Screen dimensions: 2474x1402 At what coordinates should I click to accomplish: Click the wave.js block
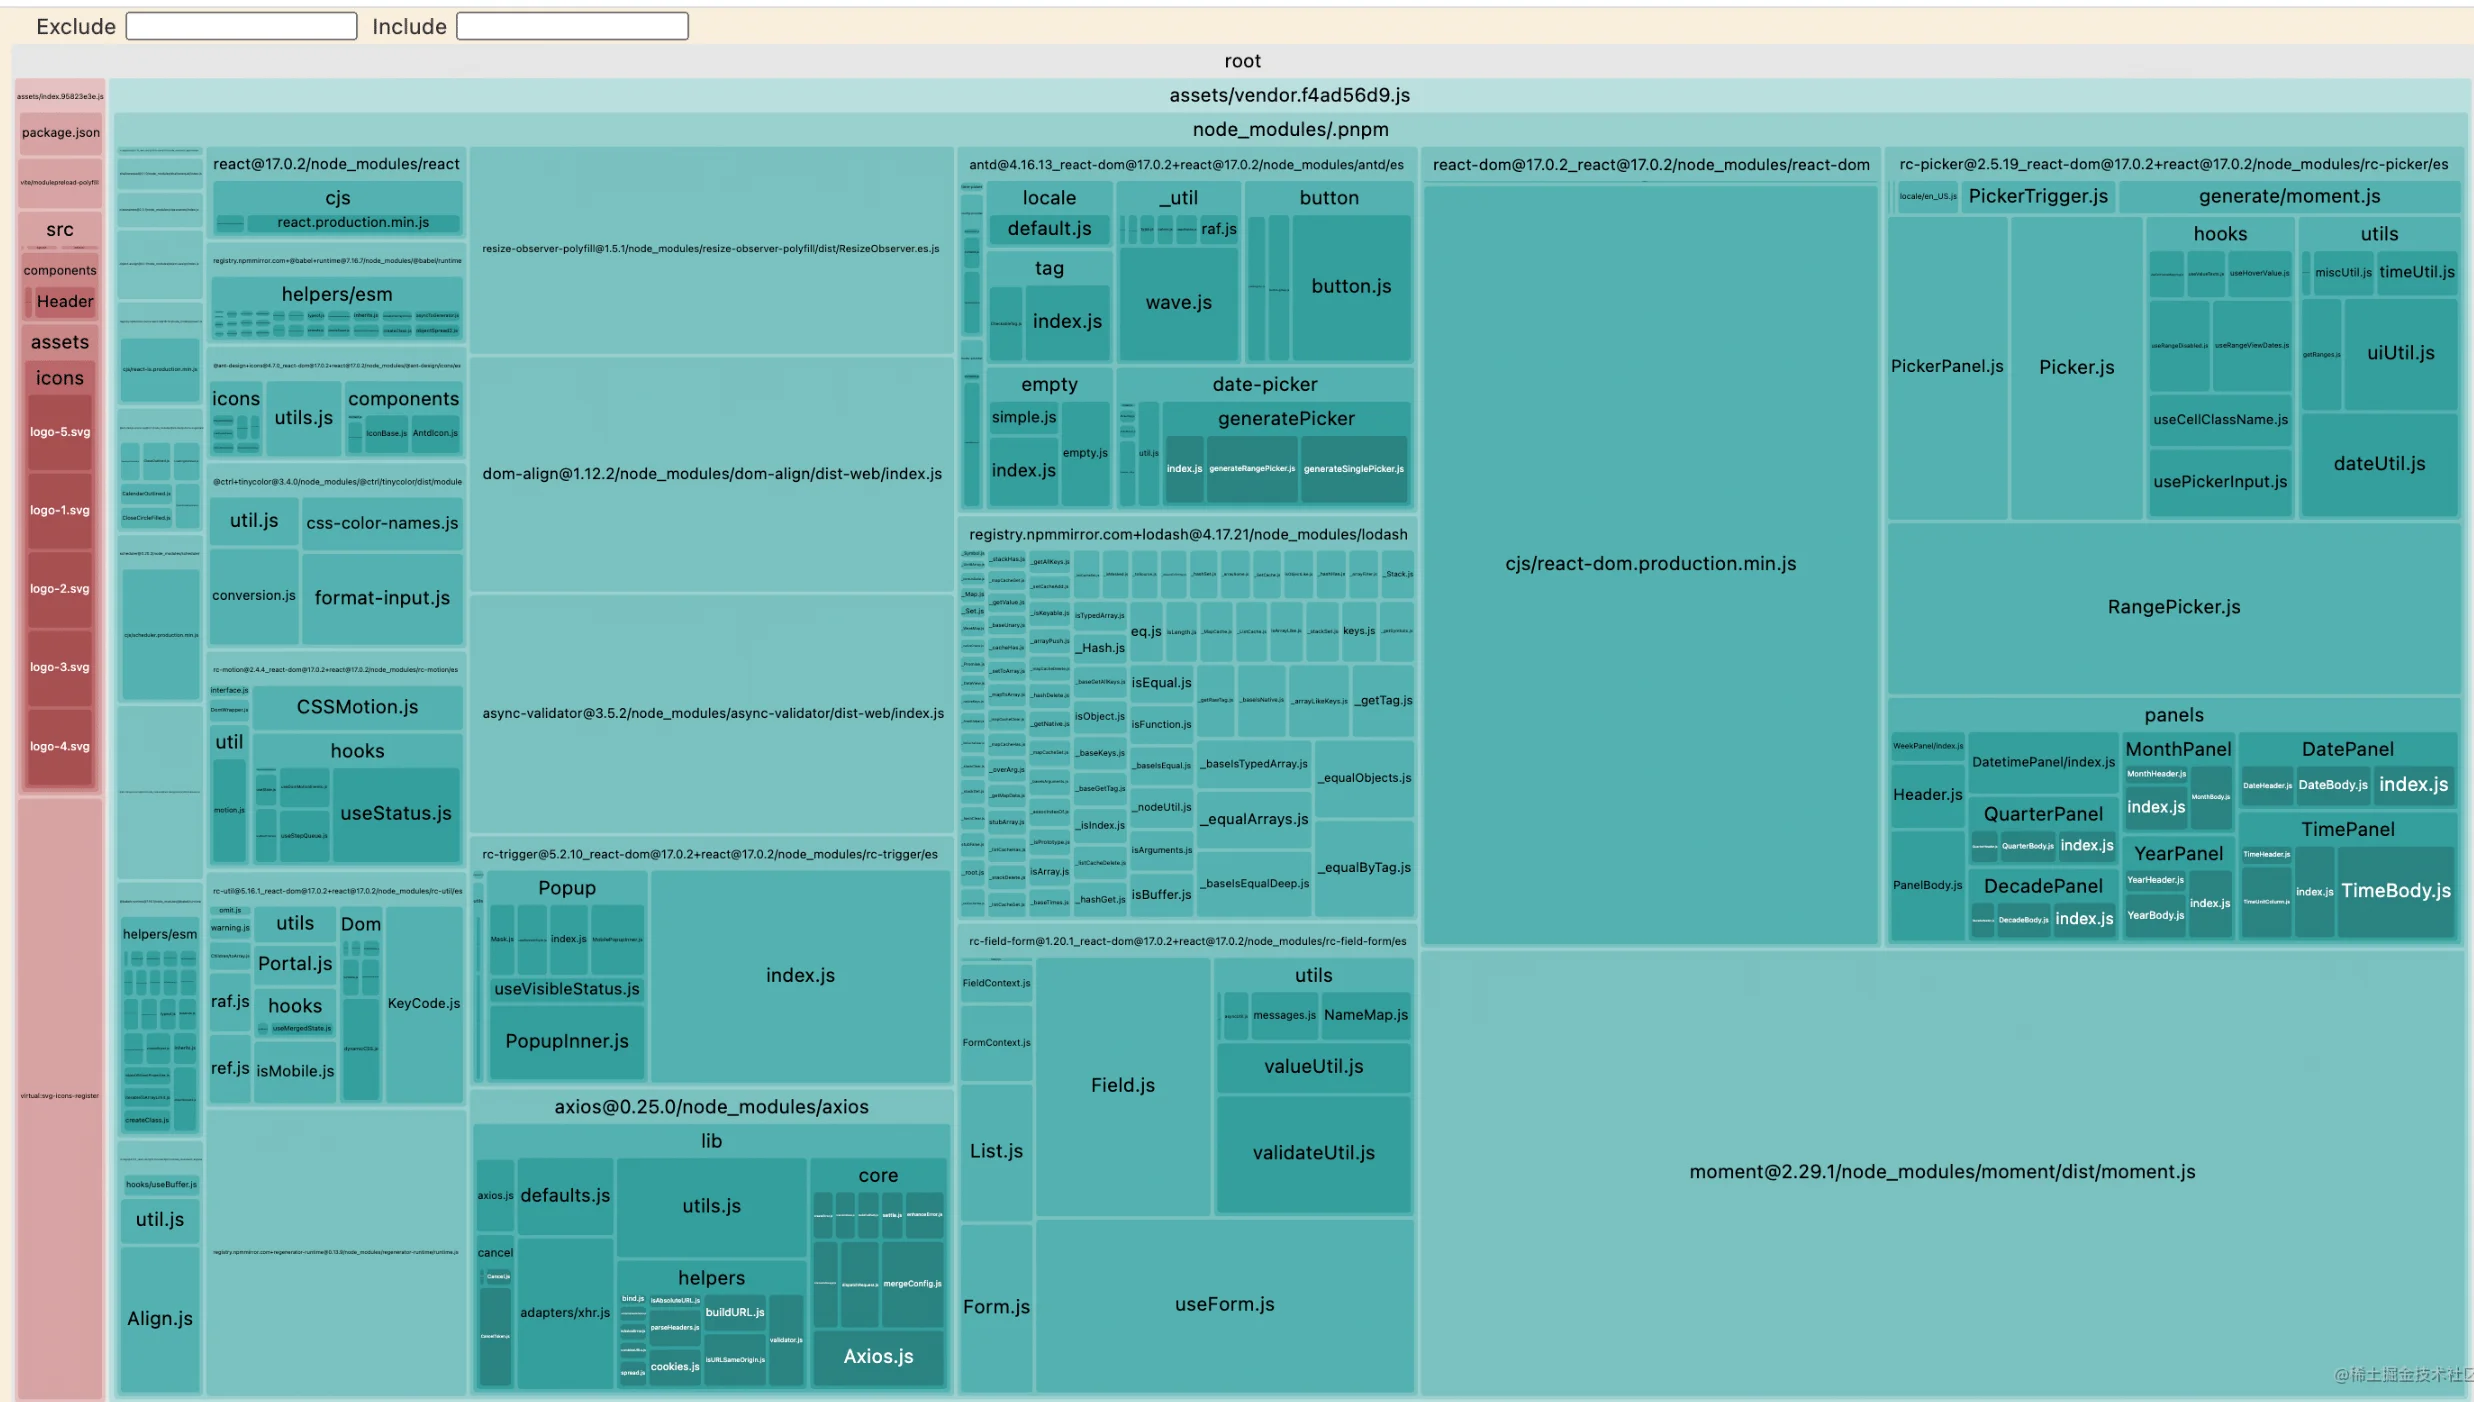[x=1178, y=303]
